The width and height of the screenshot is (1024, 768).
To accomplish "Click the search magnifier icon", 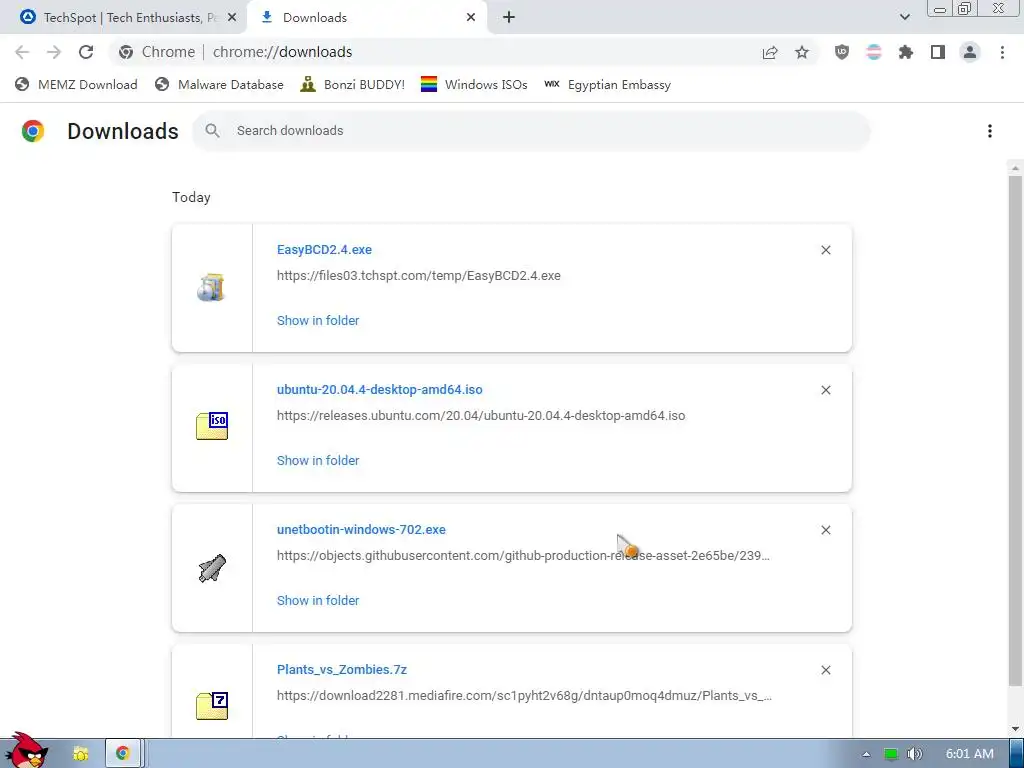I will click(x=212, y=131).
